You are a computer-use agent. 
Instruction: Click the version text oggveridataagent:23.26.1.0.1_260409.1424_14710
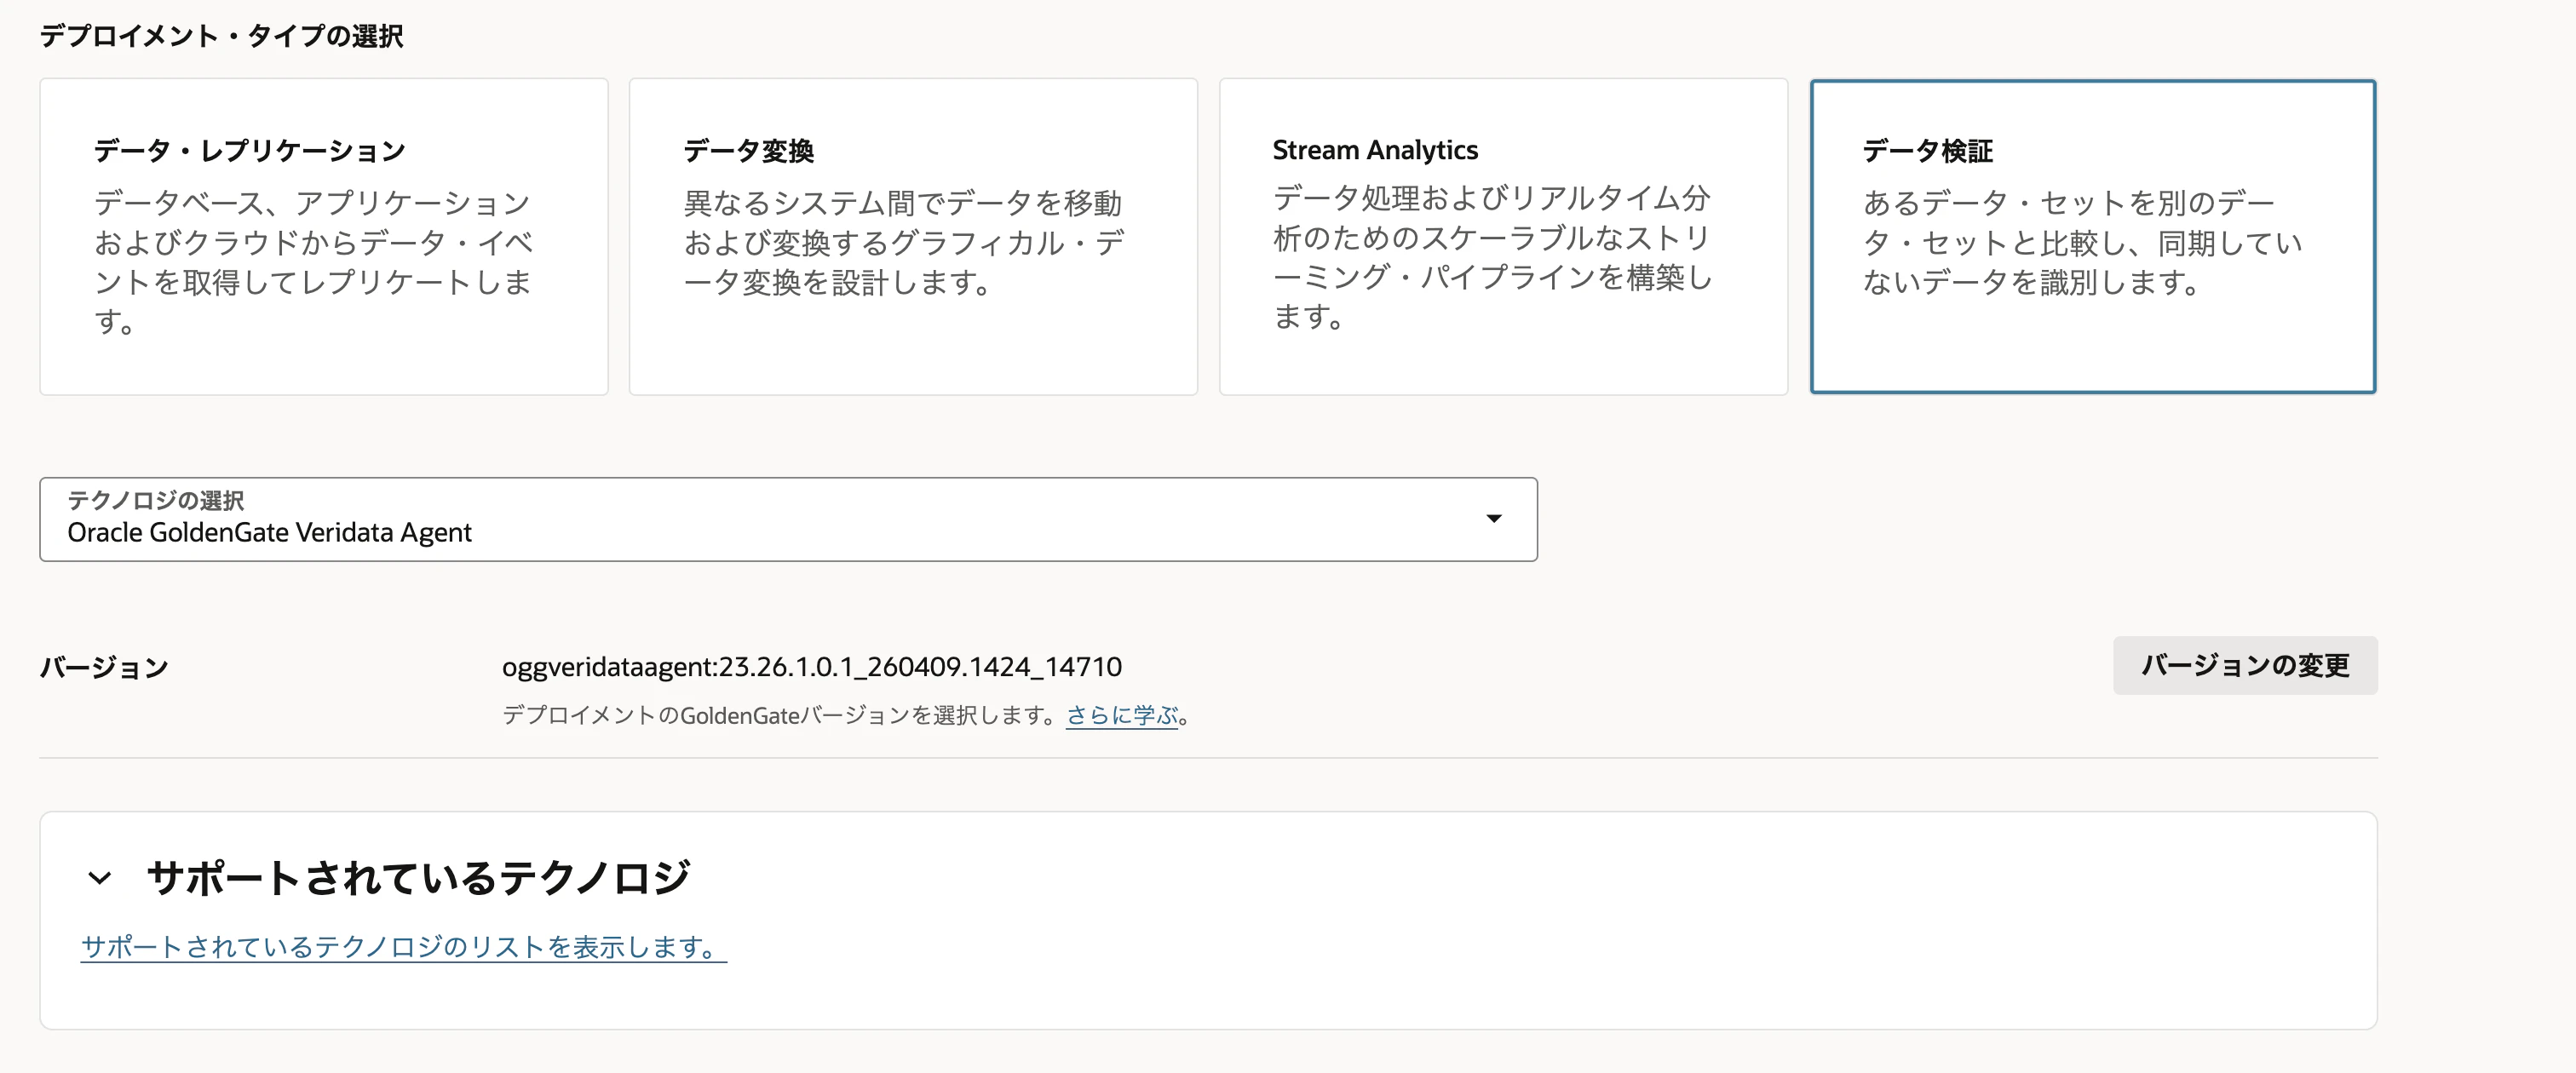pyautogui.click(x=812, y=666)
